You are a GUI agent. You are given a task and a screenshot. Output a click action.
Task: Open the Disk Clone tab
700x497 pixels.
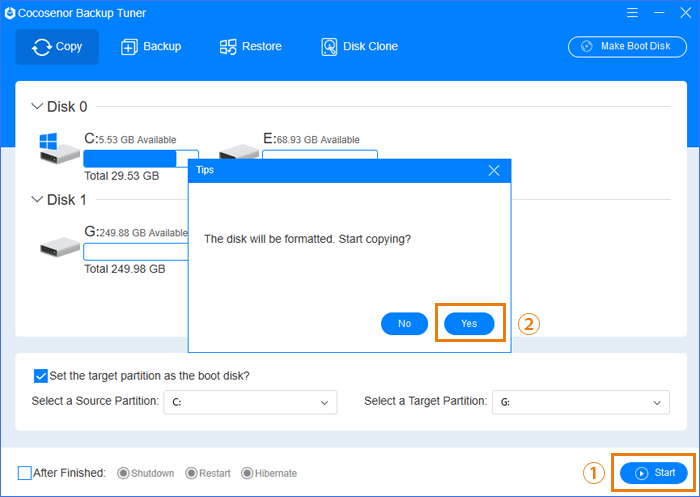(359, 47)
